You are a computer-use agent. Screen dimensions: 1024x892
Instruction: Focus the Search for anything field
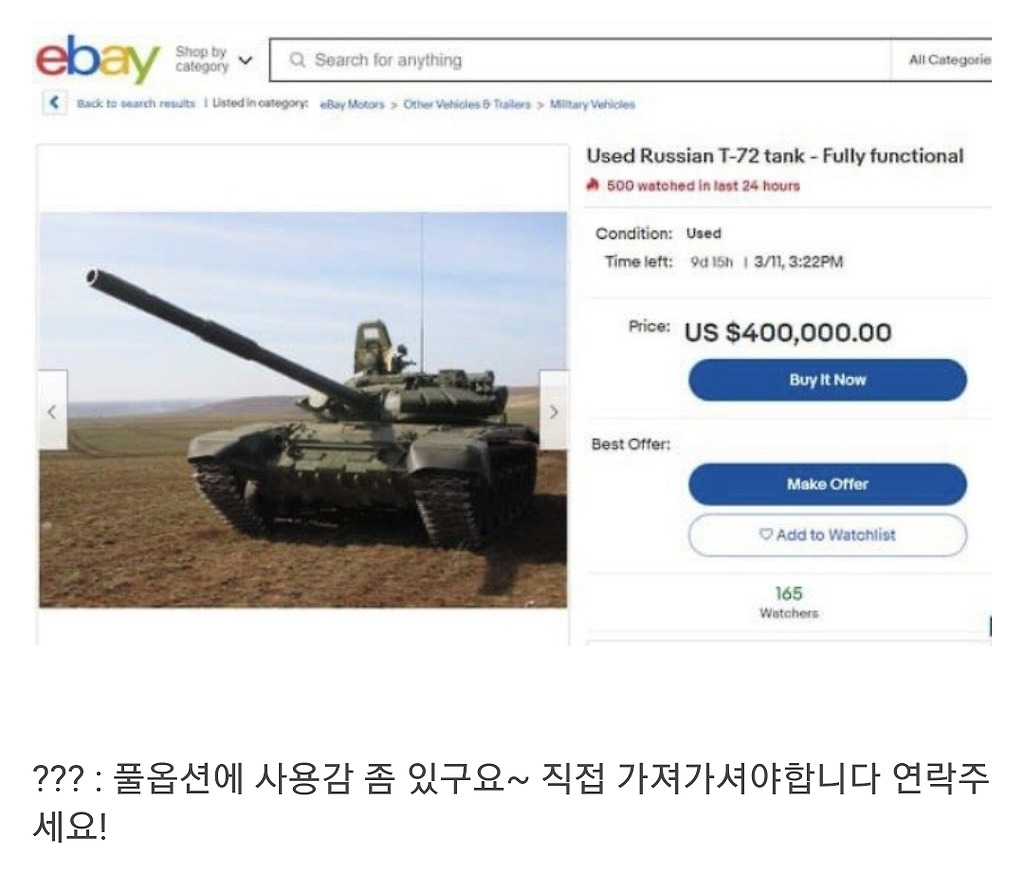click(x=580, y=60)
